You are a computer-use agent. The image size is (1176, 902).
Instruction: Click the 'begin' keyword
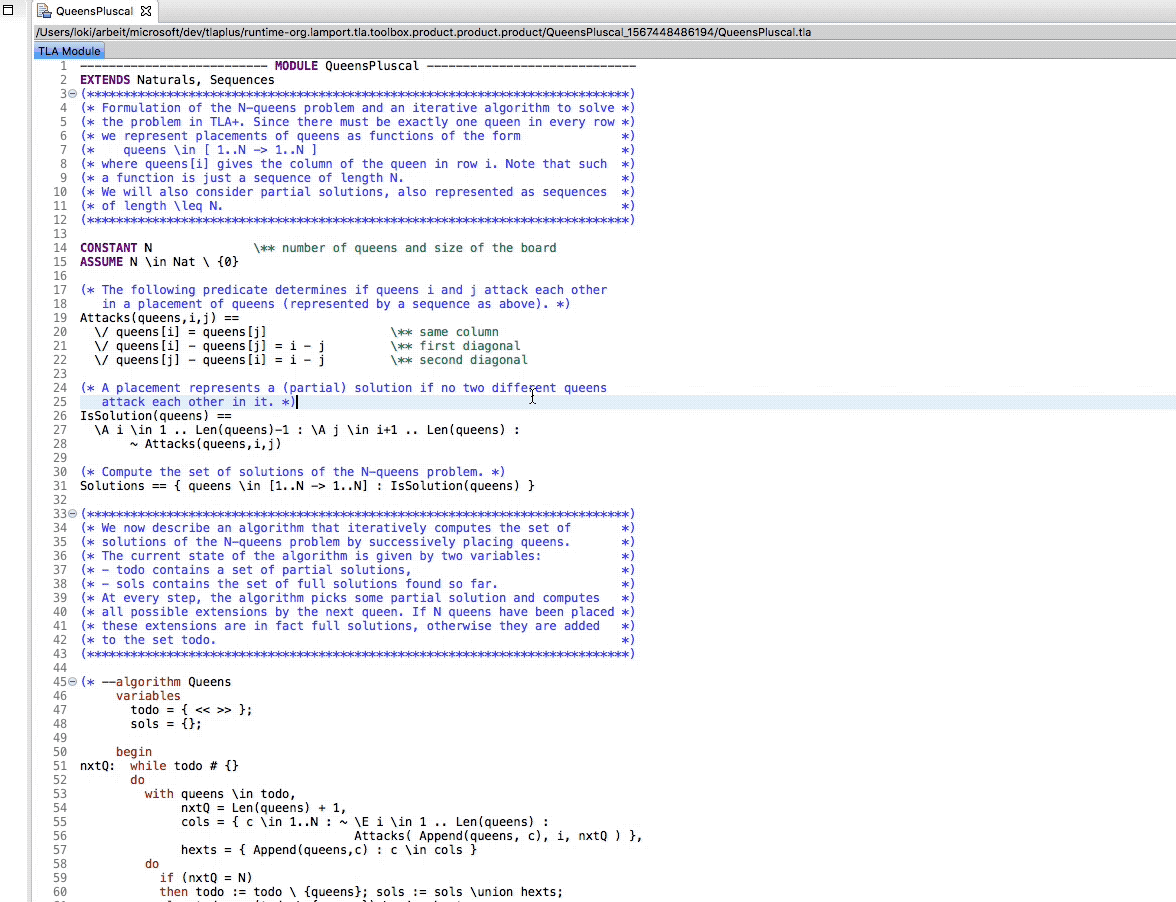pyautogui.click(x=134, y=752)
